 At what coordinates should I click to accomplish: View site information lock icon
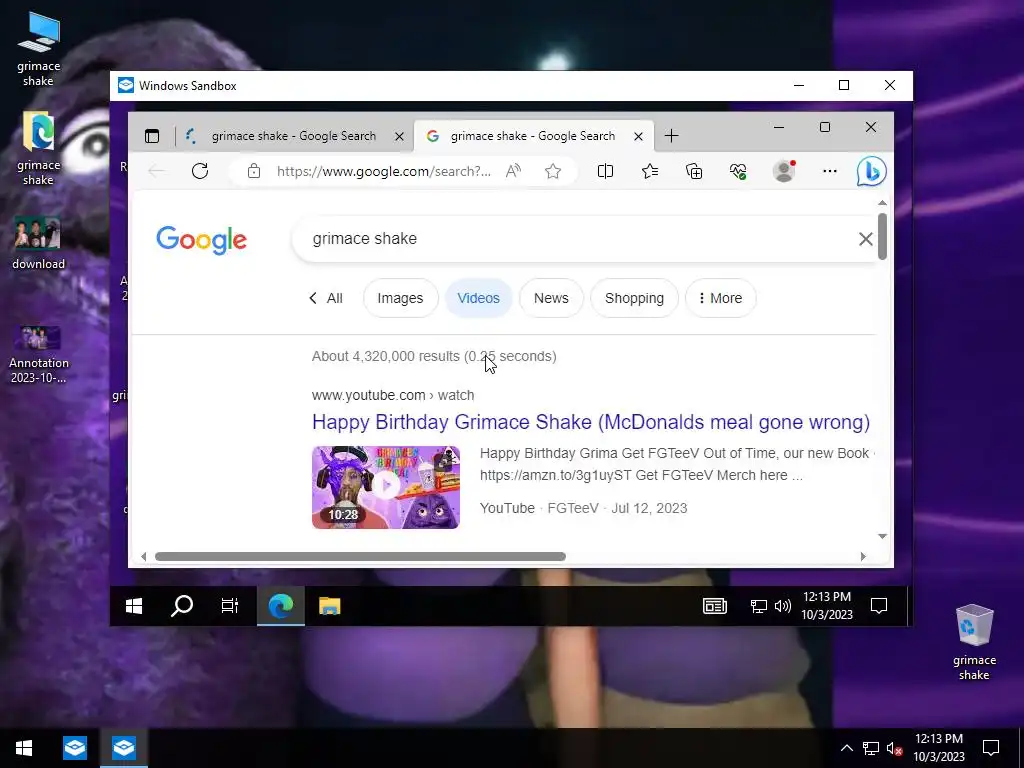click(254, 171)
